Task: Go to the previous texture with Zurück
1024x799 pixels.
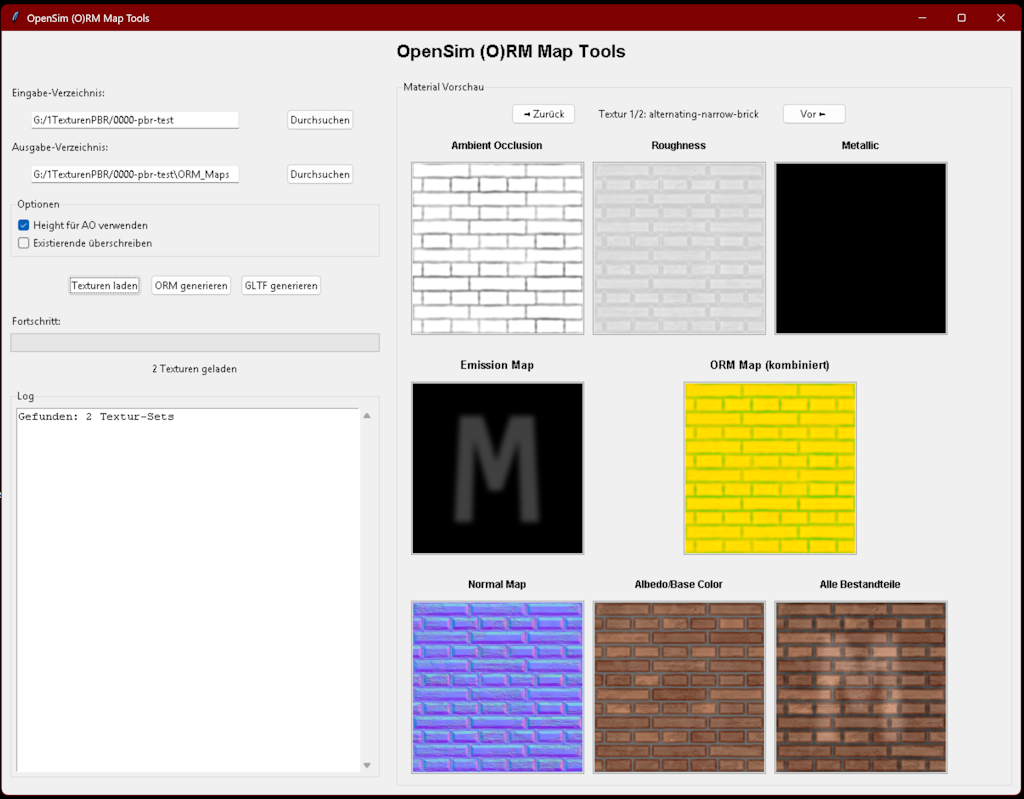Action: click(x=543, y=114)
